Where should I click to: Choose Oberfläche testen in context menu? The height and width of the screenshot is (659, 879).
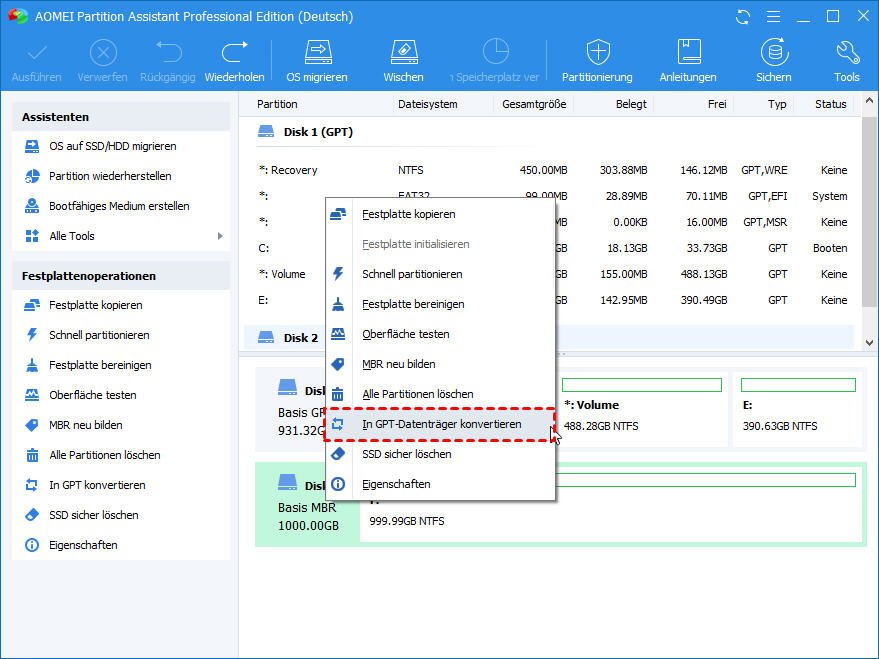coord(441,335)
